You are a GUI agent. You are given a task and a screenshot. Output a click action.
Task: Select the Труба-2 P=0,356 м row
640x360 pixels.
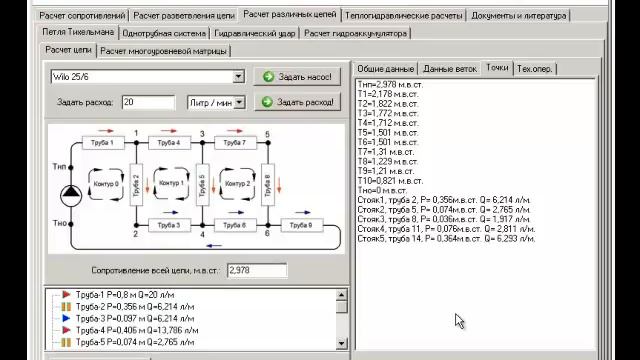click(135, 307)
